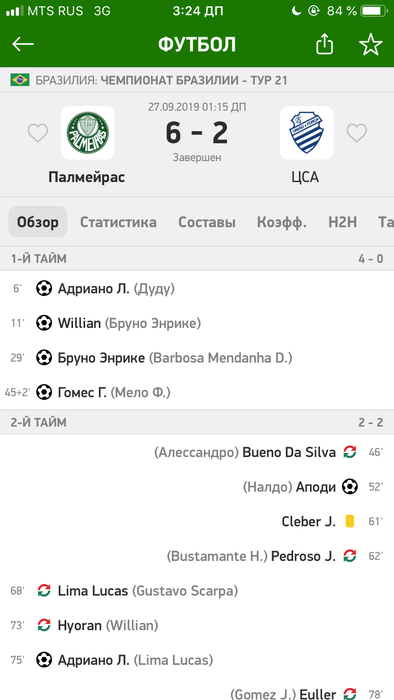Tap Willian goal event at 11'
Viewport: 394px width, 700px height.
(x=197, y=323)
